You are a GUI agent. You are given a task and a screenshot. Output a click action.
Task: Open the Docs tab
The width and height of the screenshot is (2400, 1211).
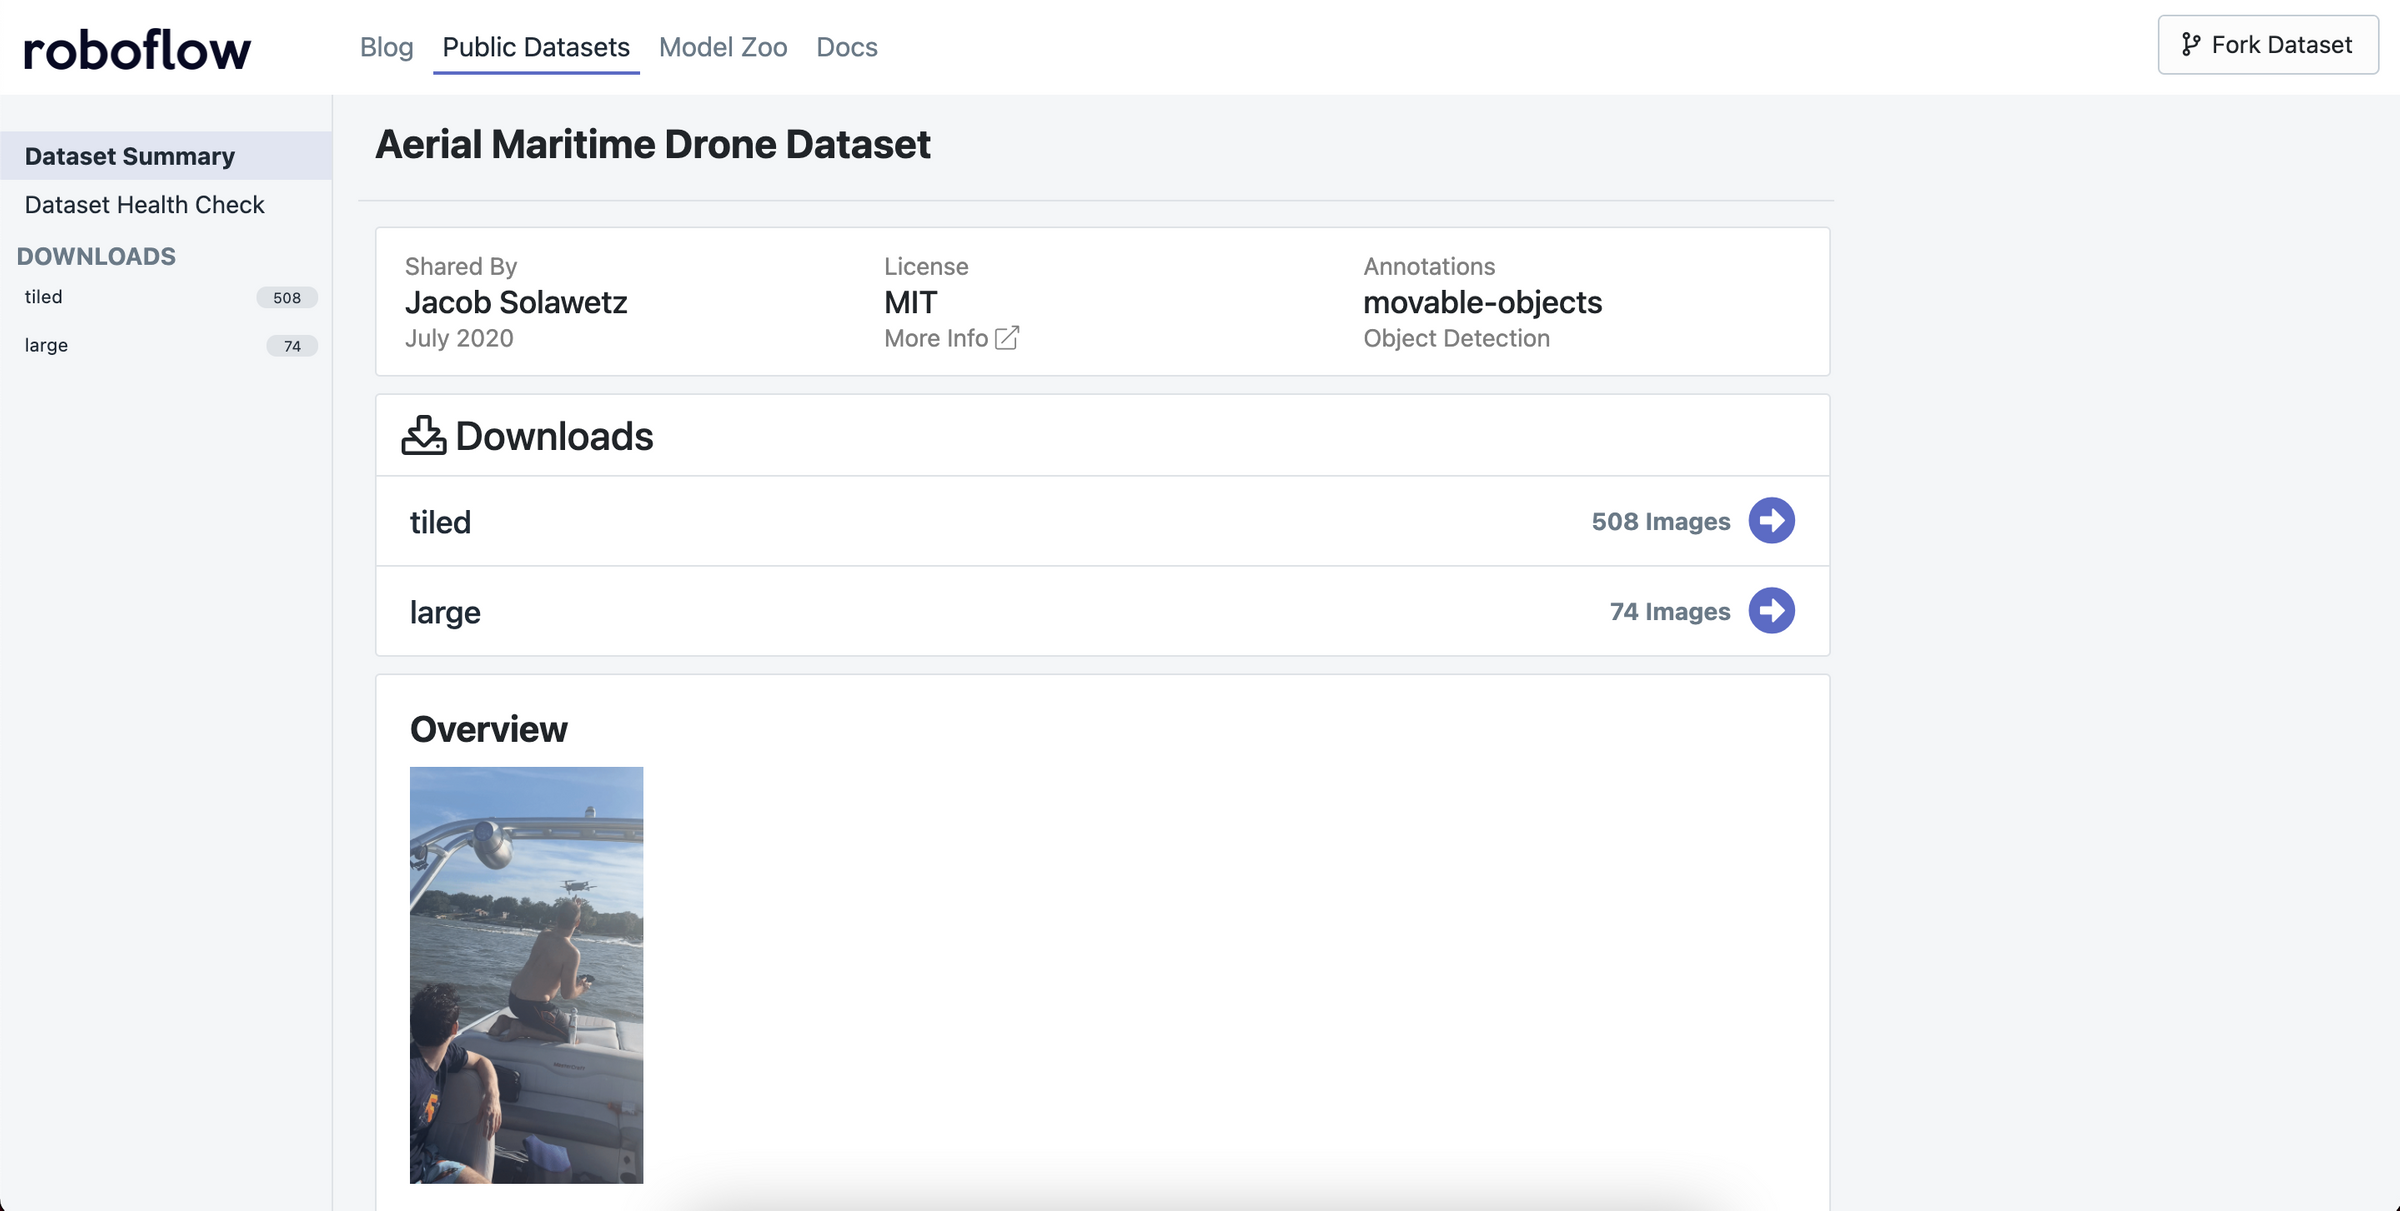[x=847, y=47]
